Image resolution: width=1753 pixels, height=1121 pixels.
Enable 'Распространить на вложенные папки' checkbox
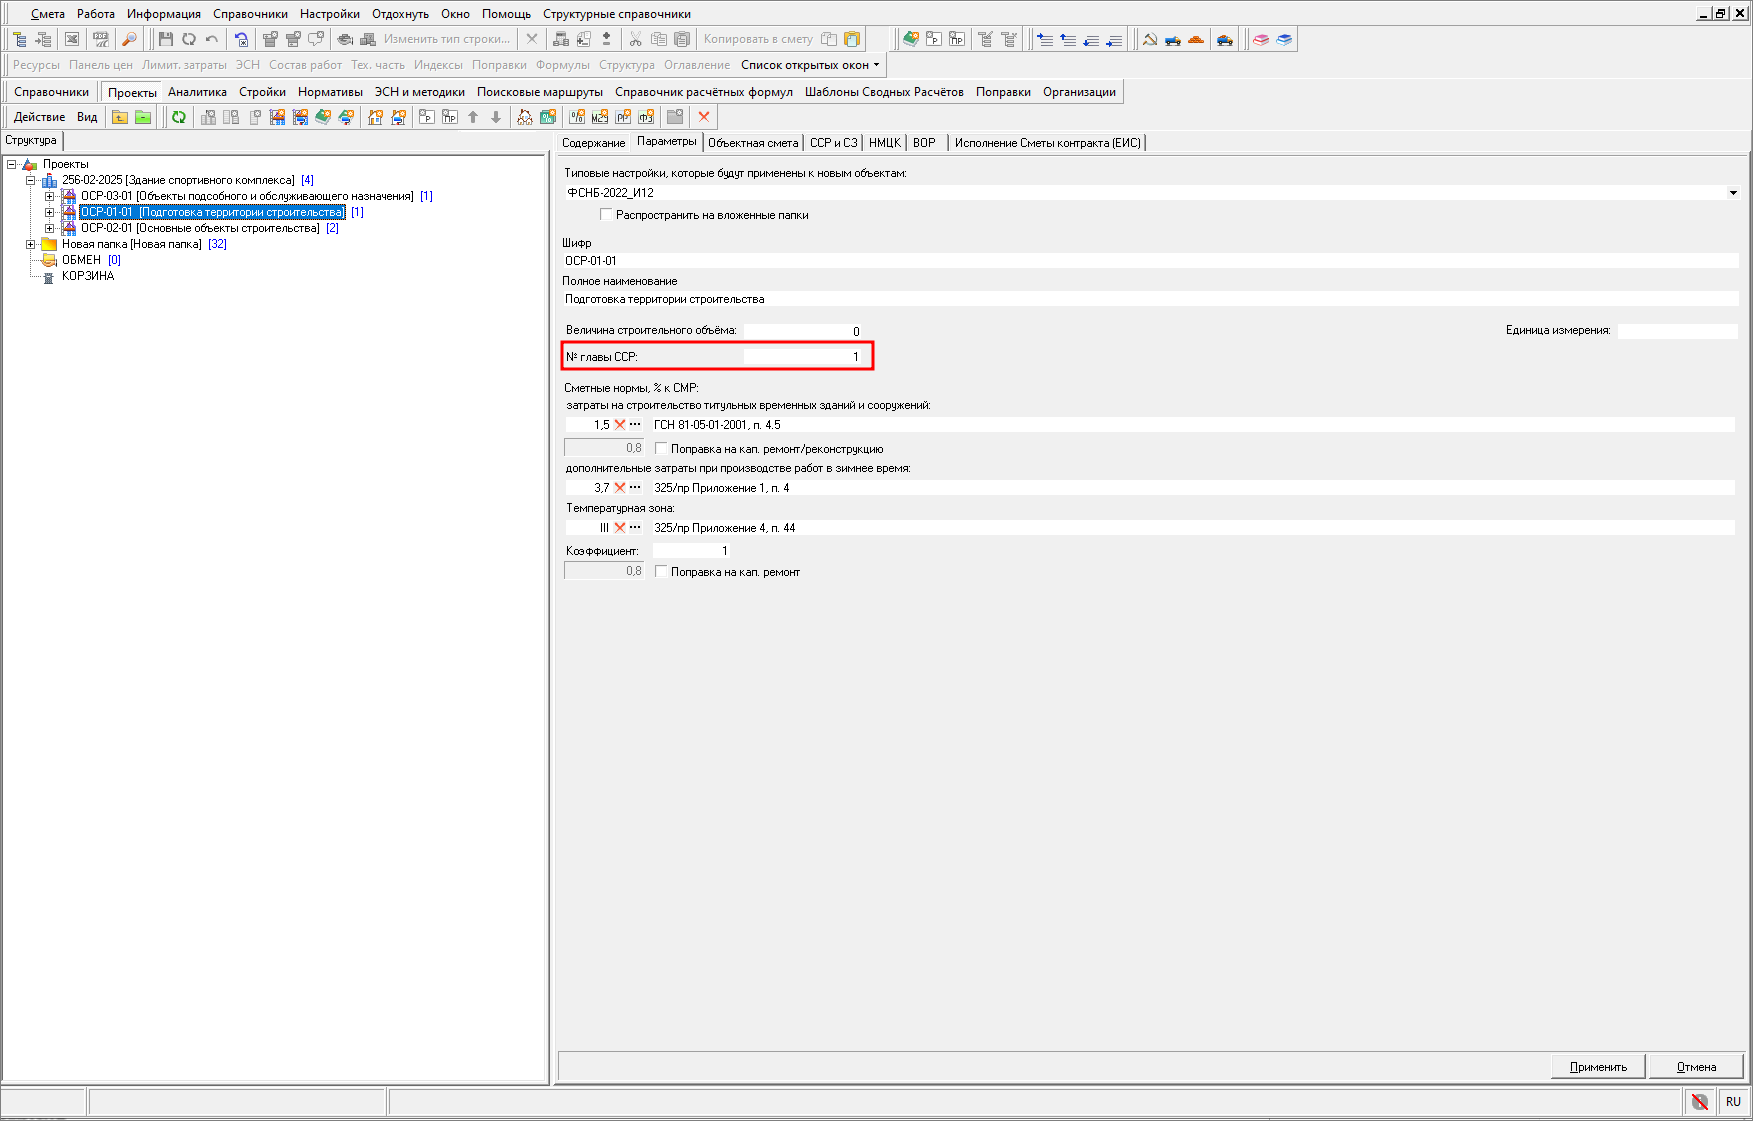click(606, 215)
